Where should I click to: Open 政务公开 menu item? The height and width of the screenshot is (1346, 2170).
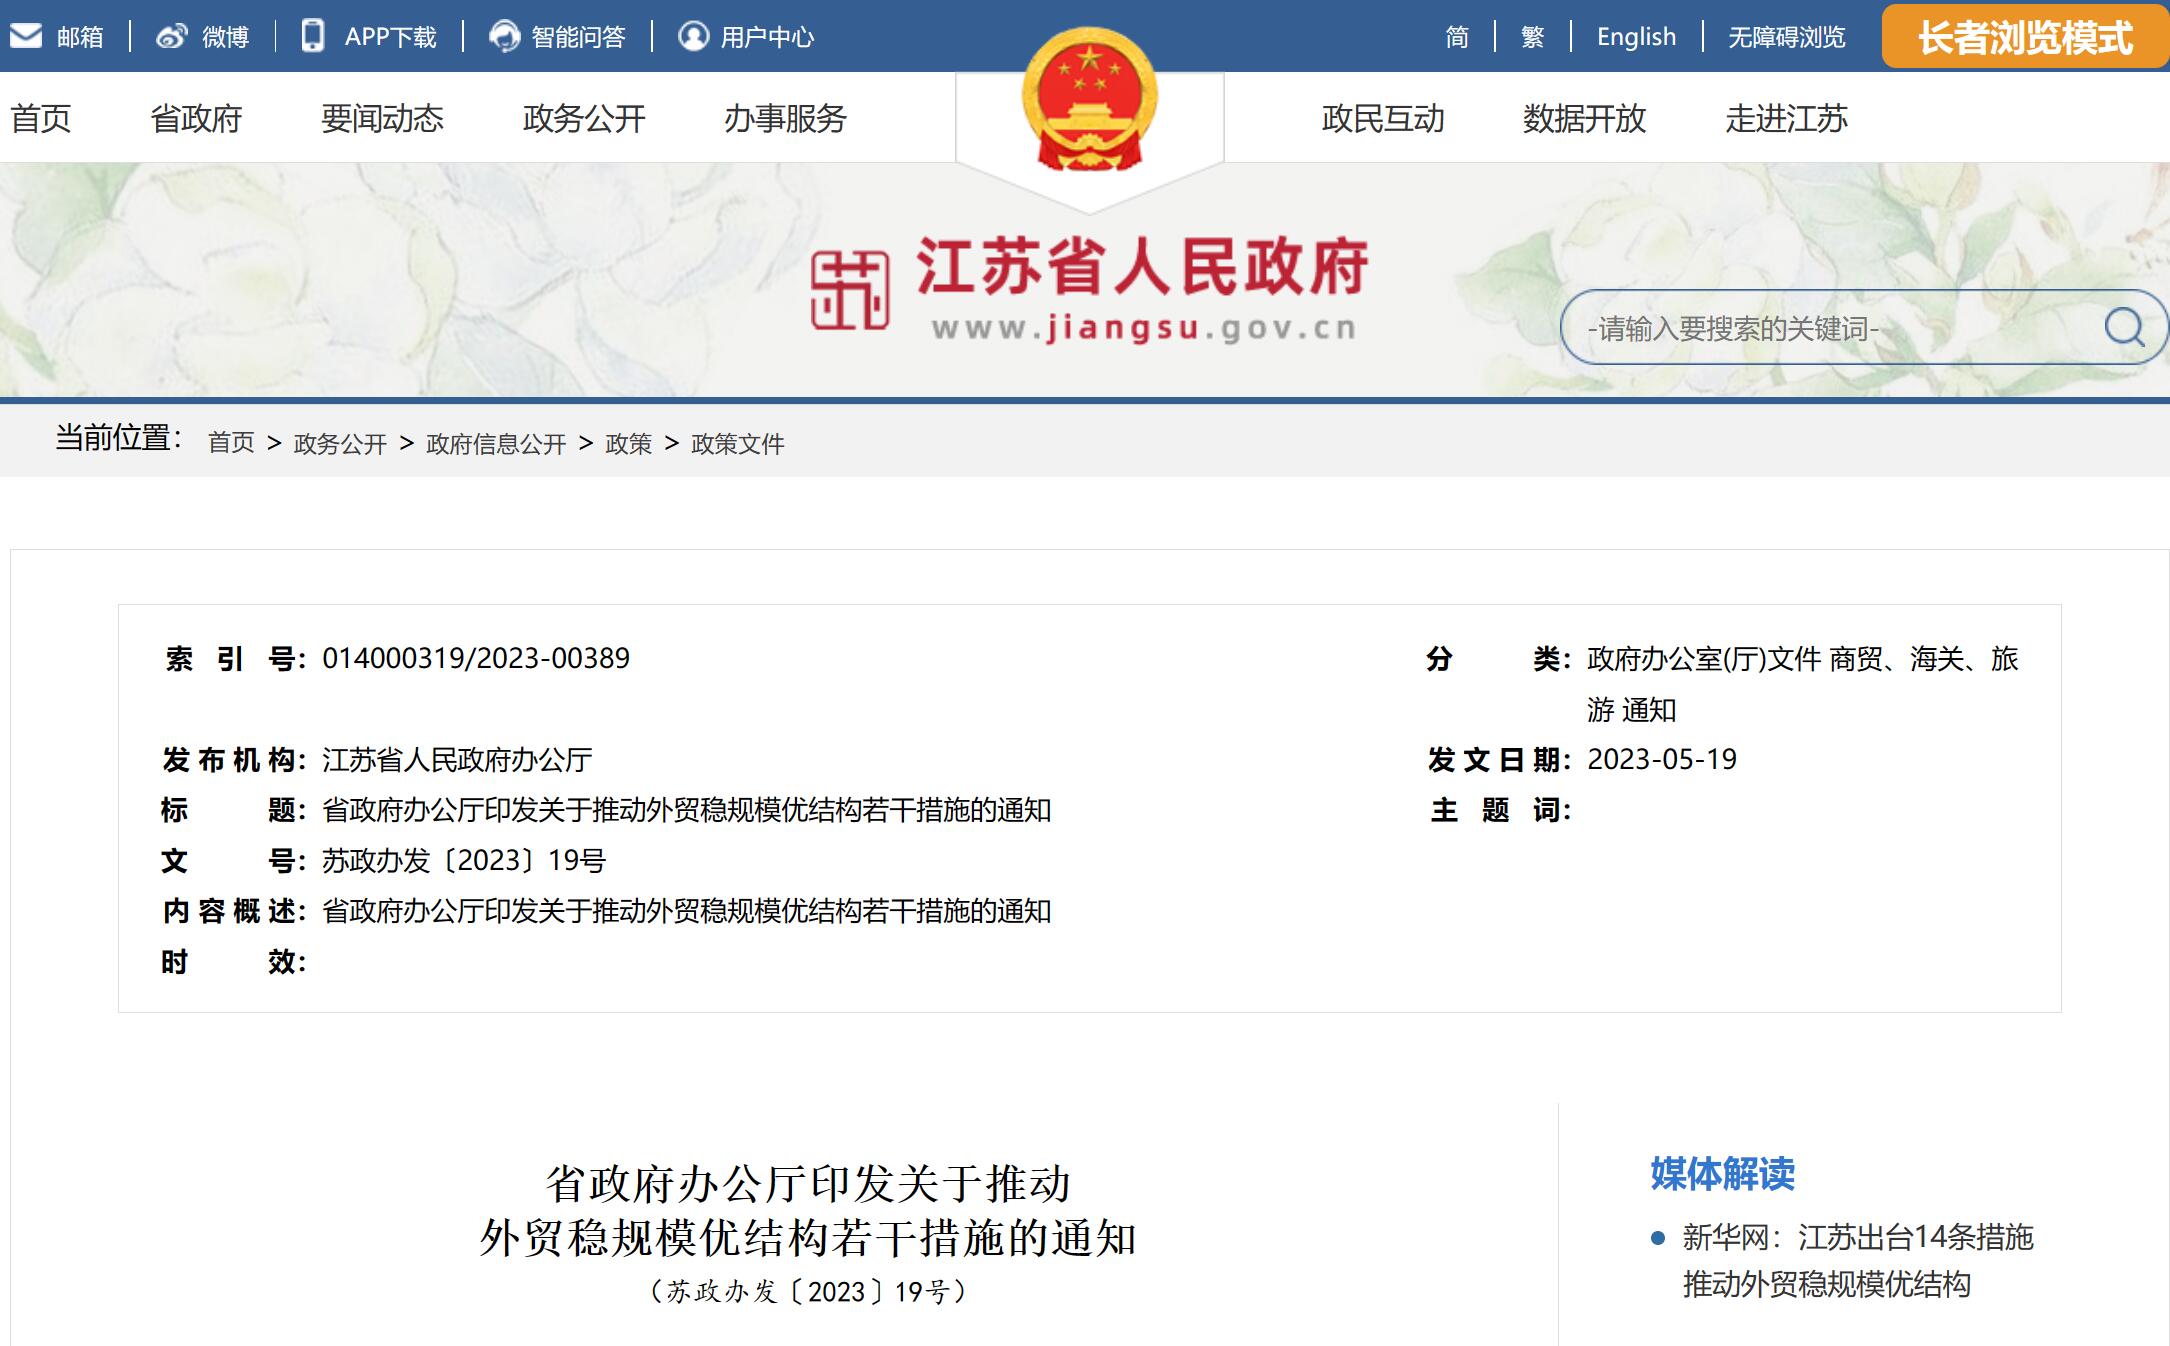pos(584,118)
